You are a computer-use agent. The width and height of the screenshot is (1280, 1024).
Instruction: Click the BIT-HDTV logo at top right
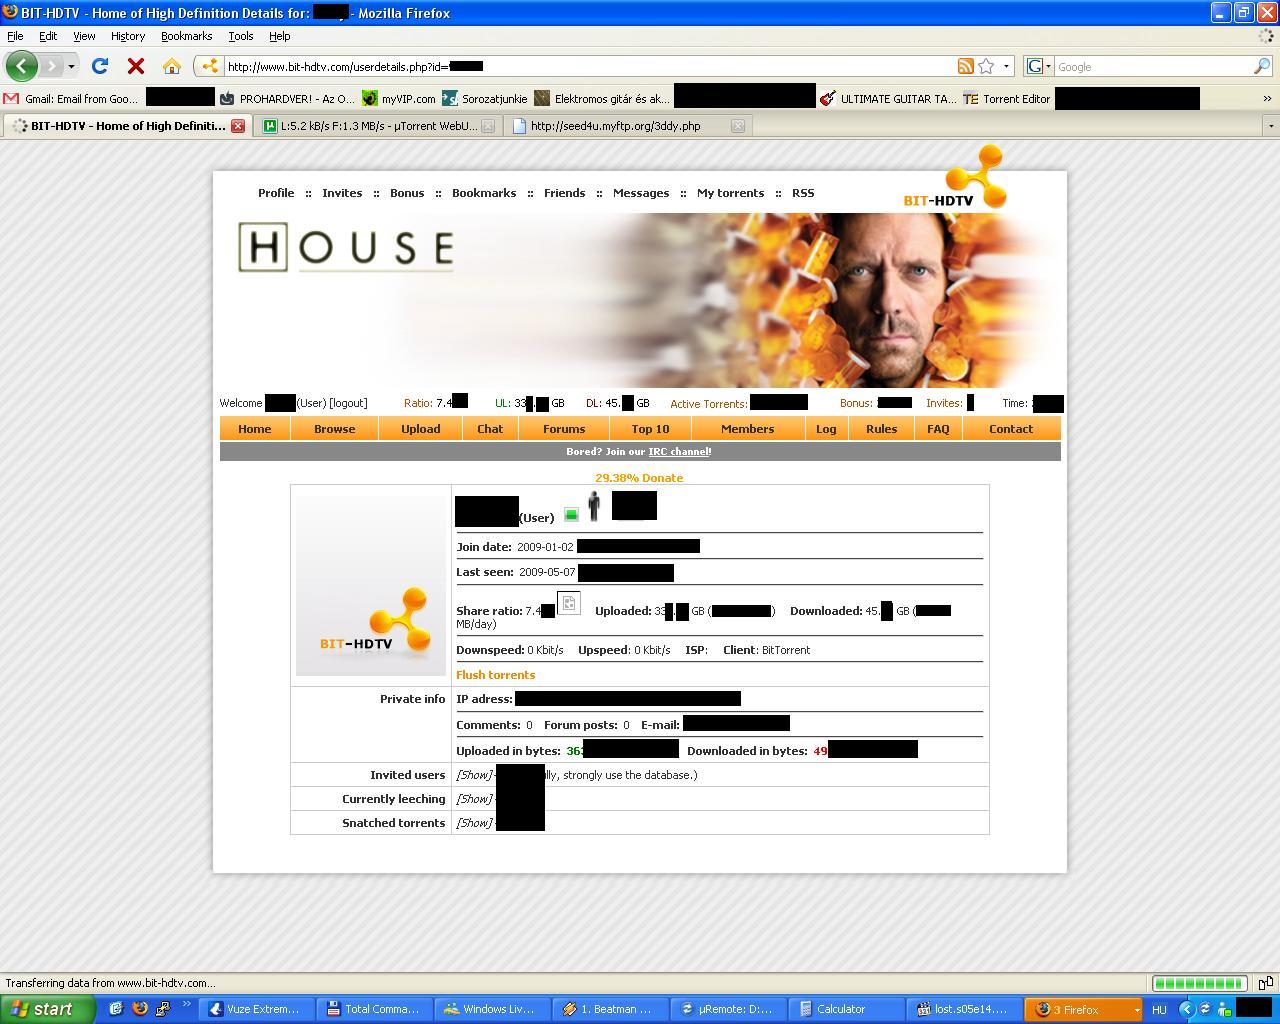point(955,177)
